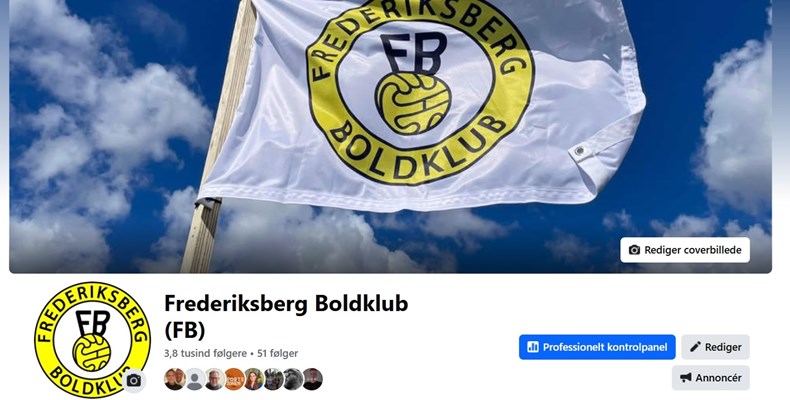Screen dimensions: 790x400
Task: Open the Professionelt kontrolpanel dashboard
Action: pyautogui.click(x=597, y=347)
